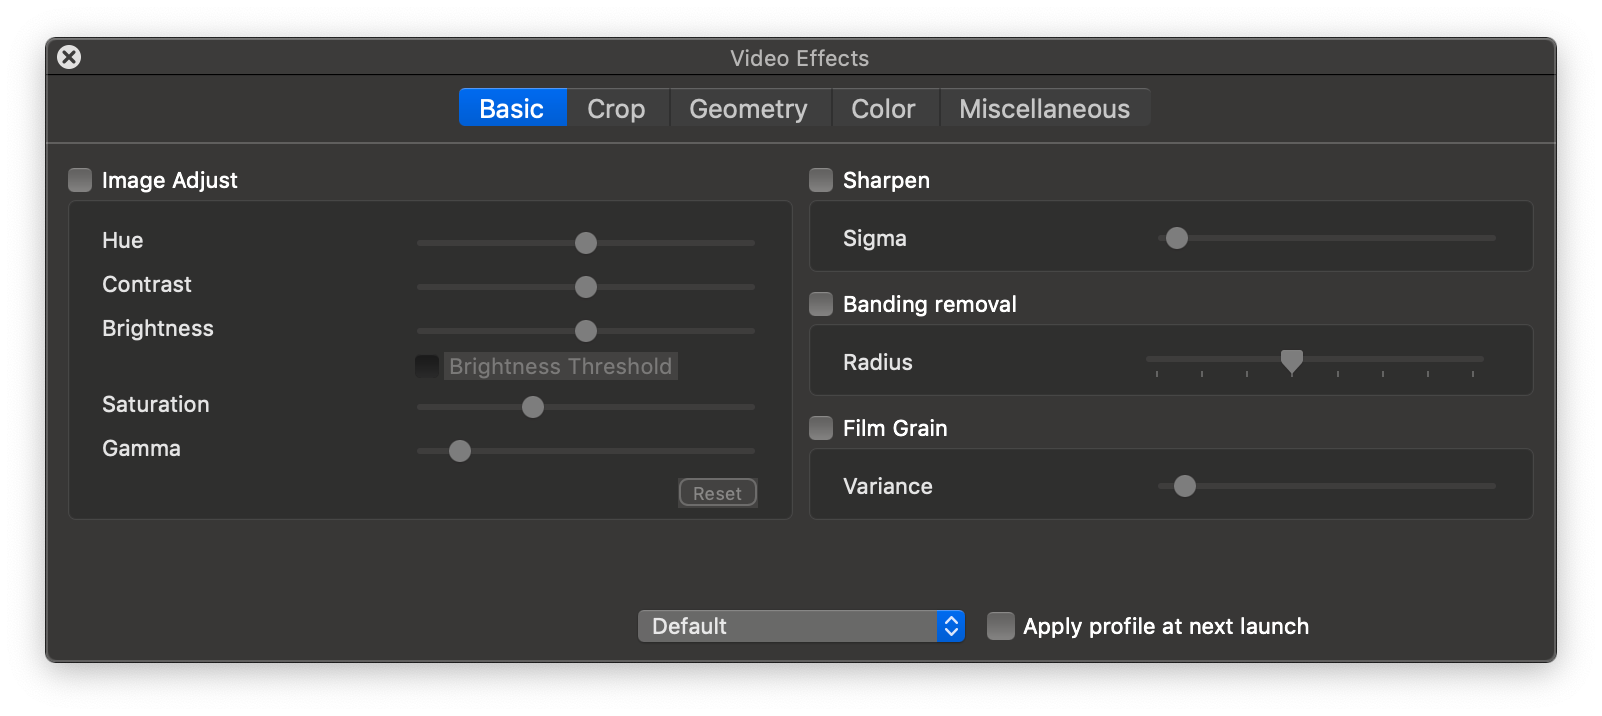Enable the Sharpen checkbox
Screen dimensions: 1602x716
pyautogui.click(x=821, y=180)
